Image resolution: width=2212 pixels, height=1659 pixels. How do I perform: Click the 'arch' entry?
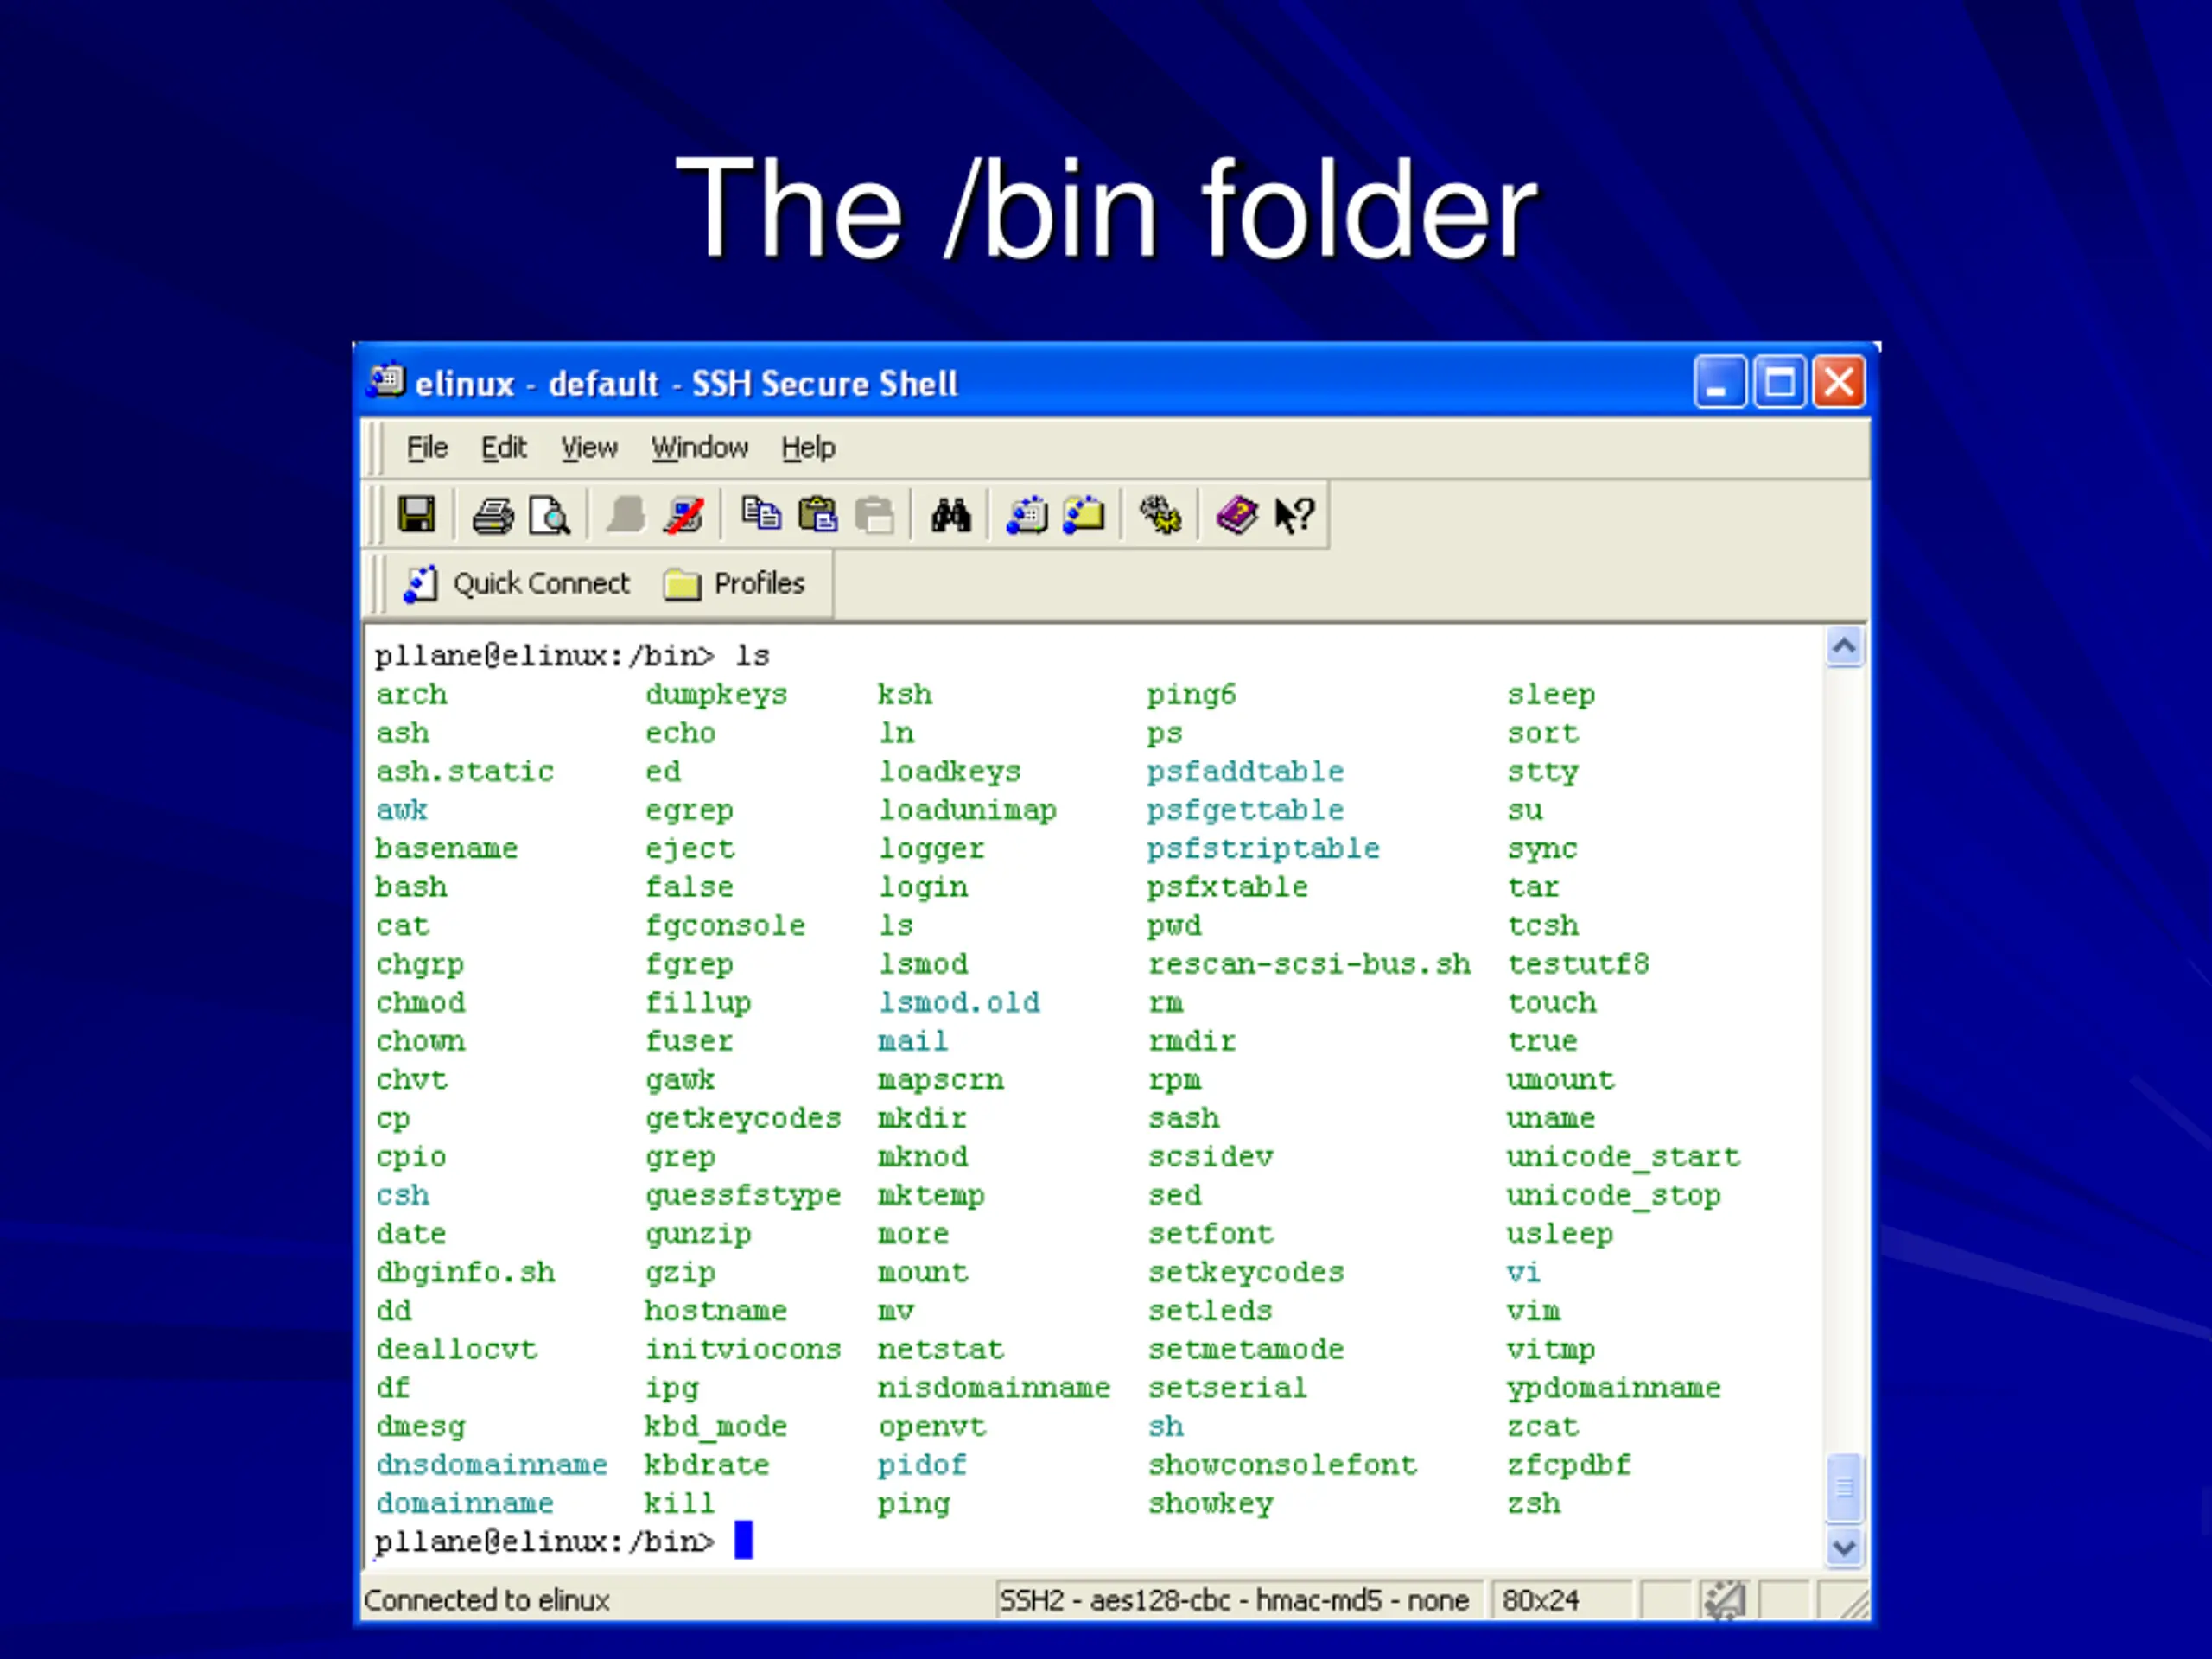point(411,694)
